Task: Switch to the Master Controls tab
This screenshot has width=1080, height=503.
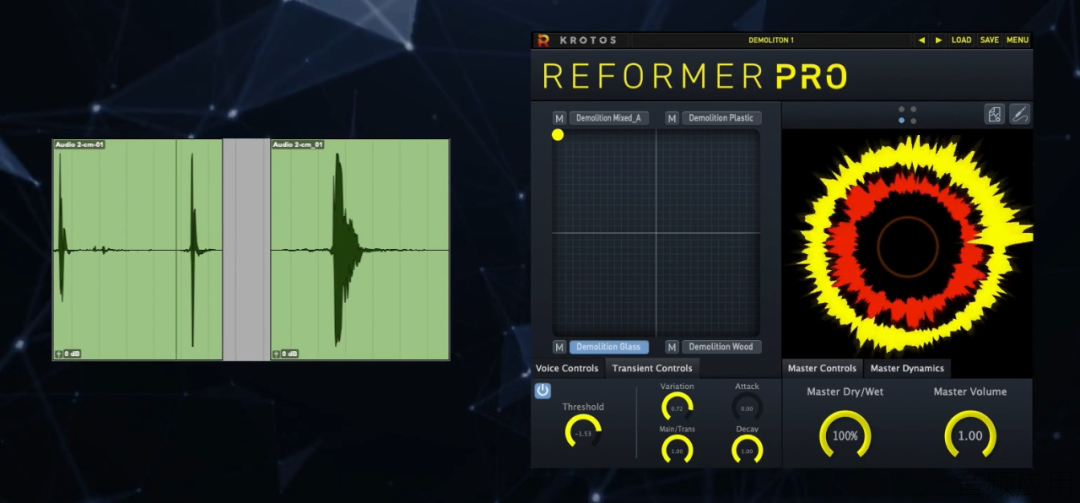Action: (822, 369)
